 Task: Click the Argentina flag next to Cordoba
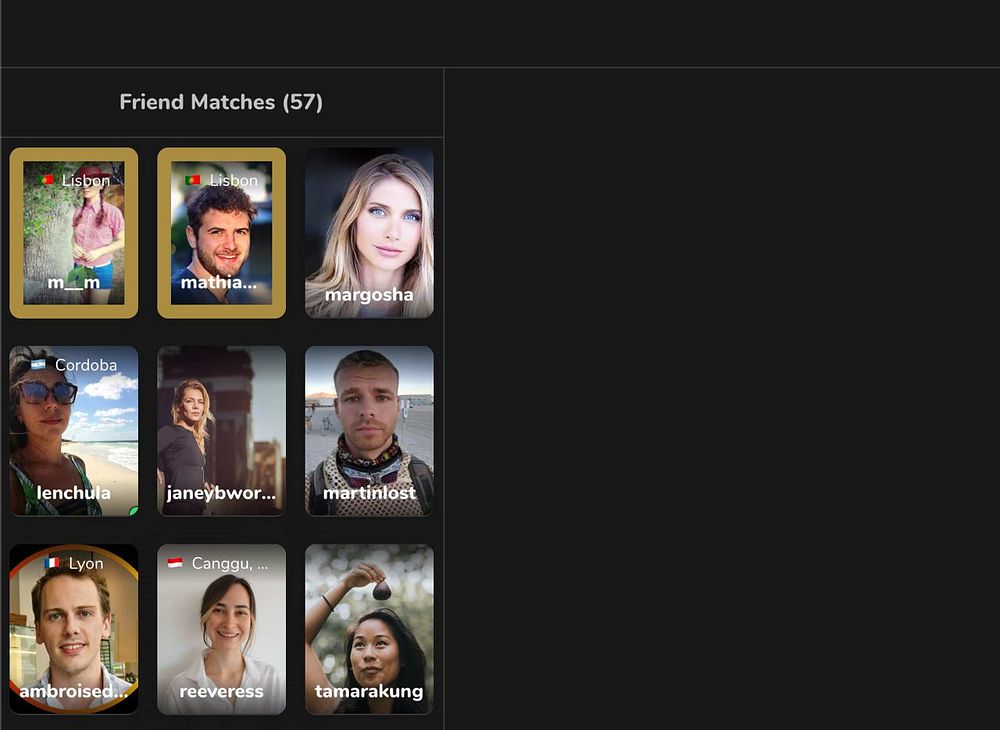[38, 365]
